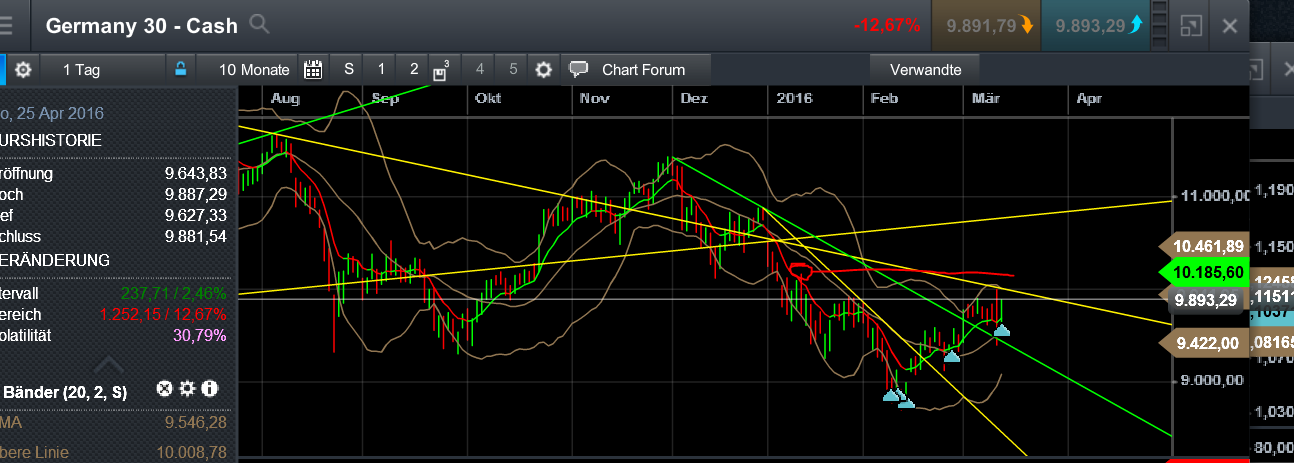The height and width of the screenshot is (463, 1294).
Task: Click the Schluss value 9.881,54
Action: point(196,236)
